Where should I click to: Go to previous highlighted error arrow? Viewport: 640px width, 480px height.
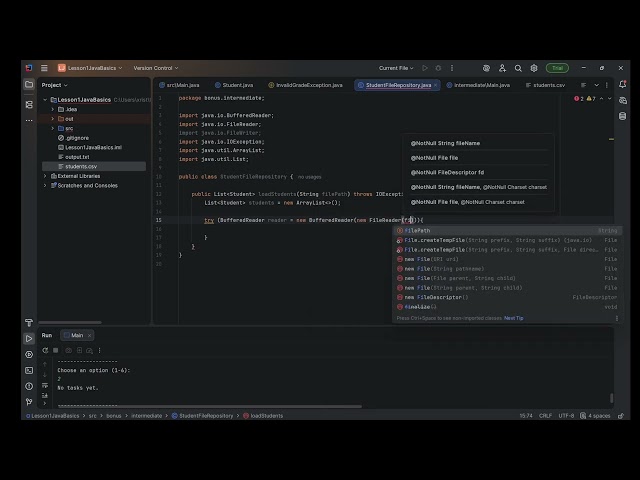coord(602,99)
